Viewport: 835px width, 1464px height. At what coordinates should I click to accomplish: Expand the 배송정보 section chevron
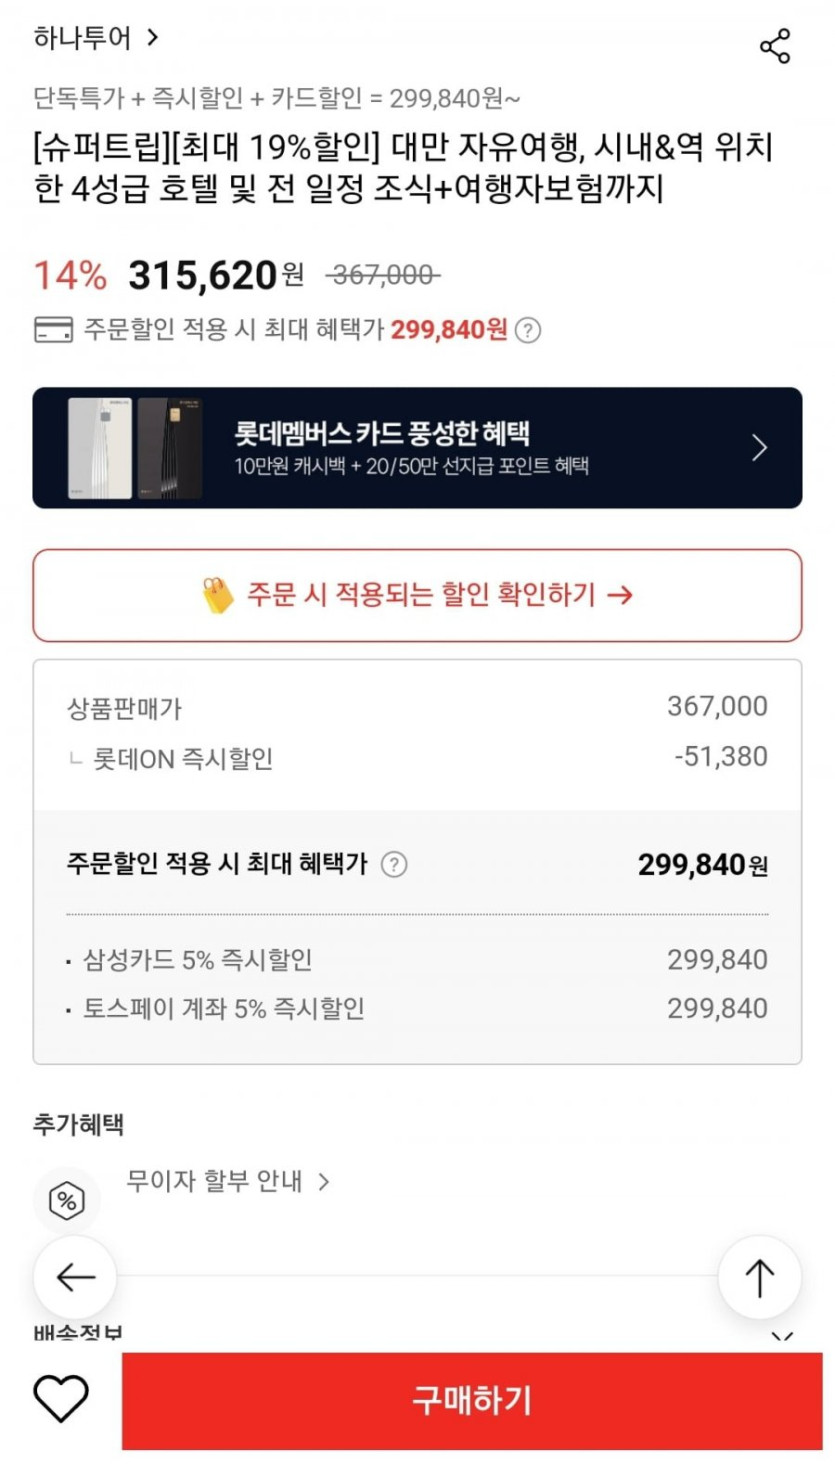click(x=782, y=1337)
